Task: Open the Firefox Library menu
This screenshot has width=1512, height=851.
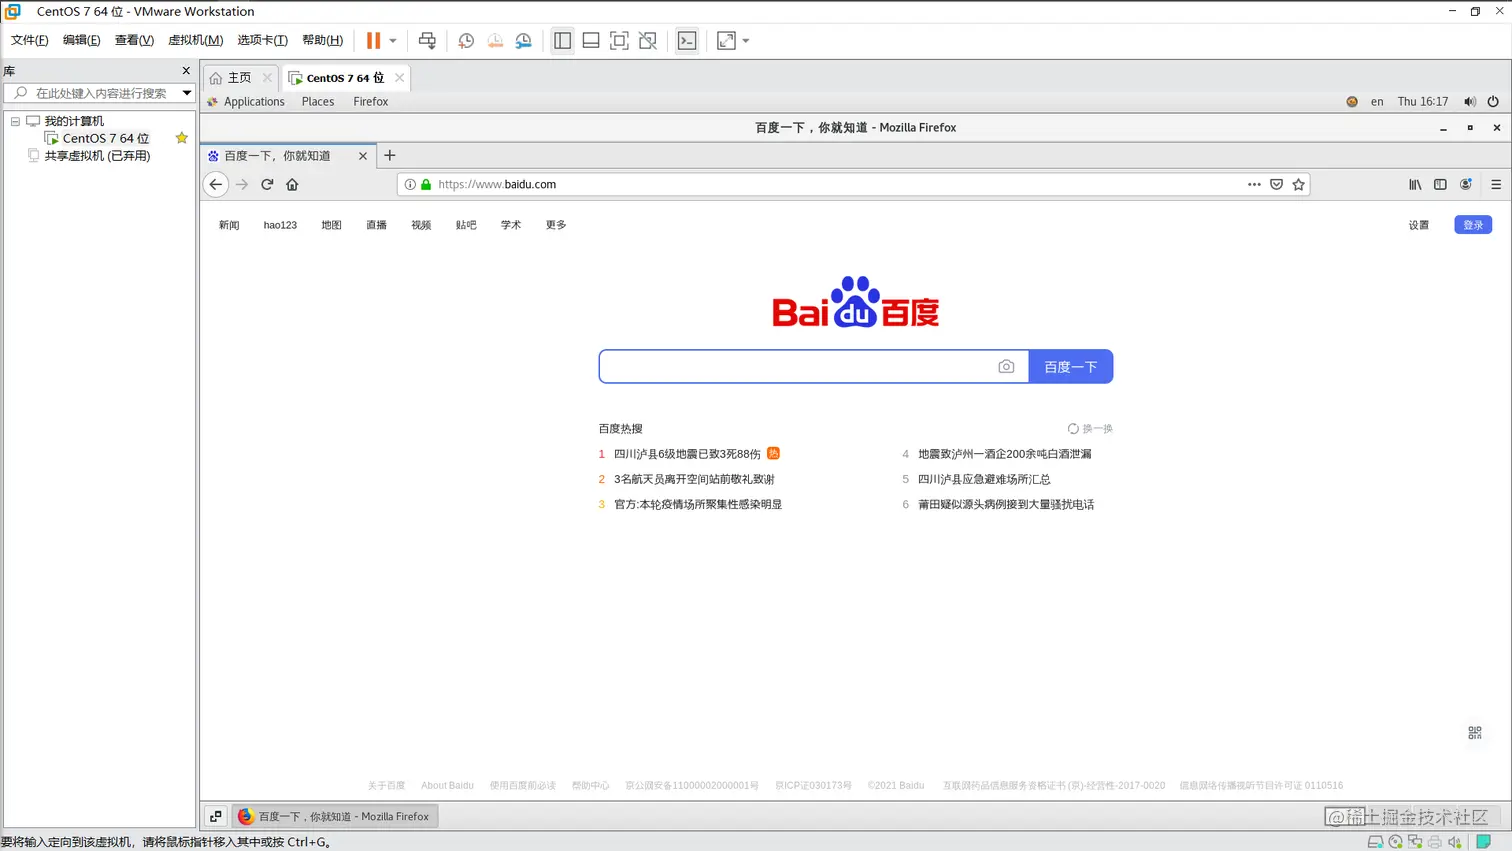Action: pyautogui.click(x=1415, y=185)
